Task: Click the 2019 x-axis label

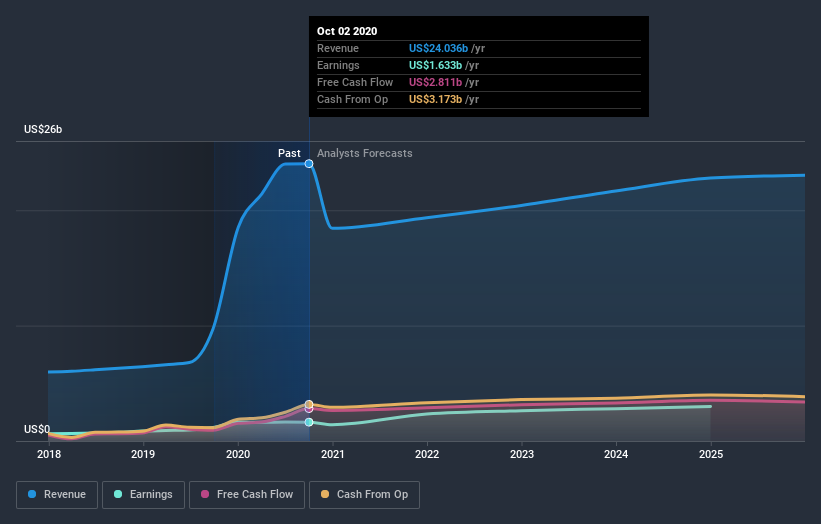Action: (x=143, y=454)
